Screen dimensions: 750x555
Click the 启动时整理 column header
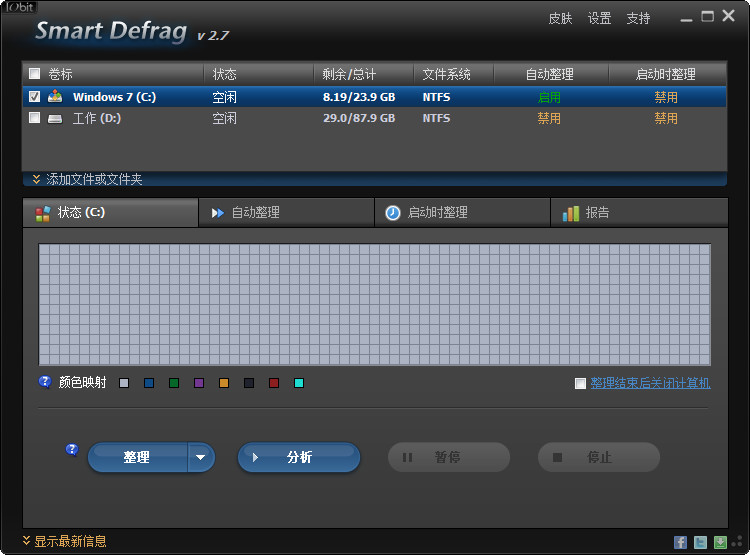click(666, 74)
